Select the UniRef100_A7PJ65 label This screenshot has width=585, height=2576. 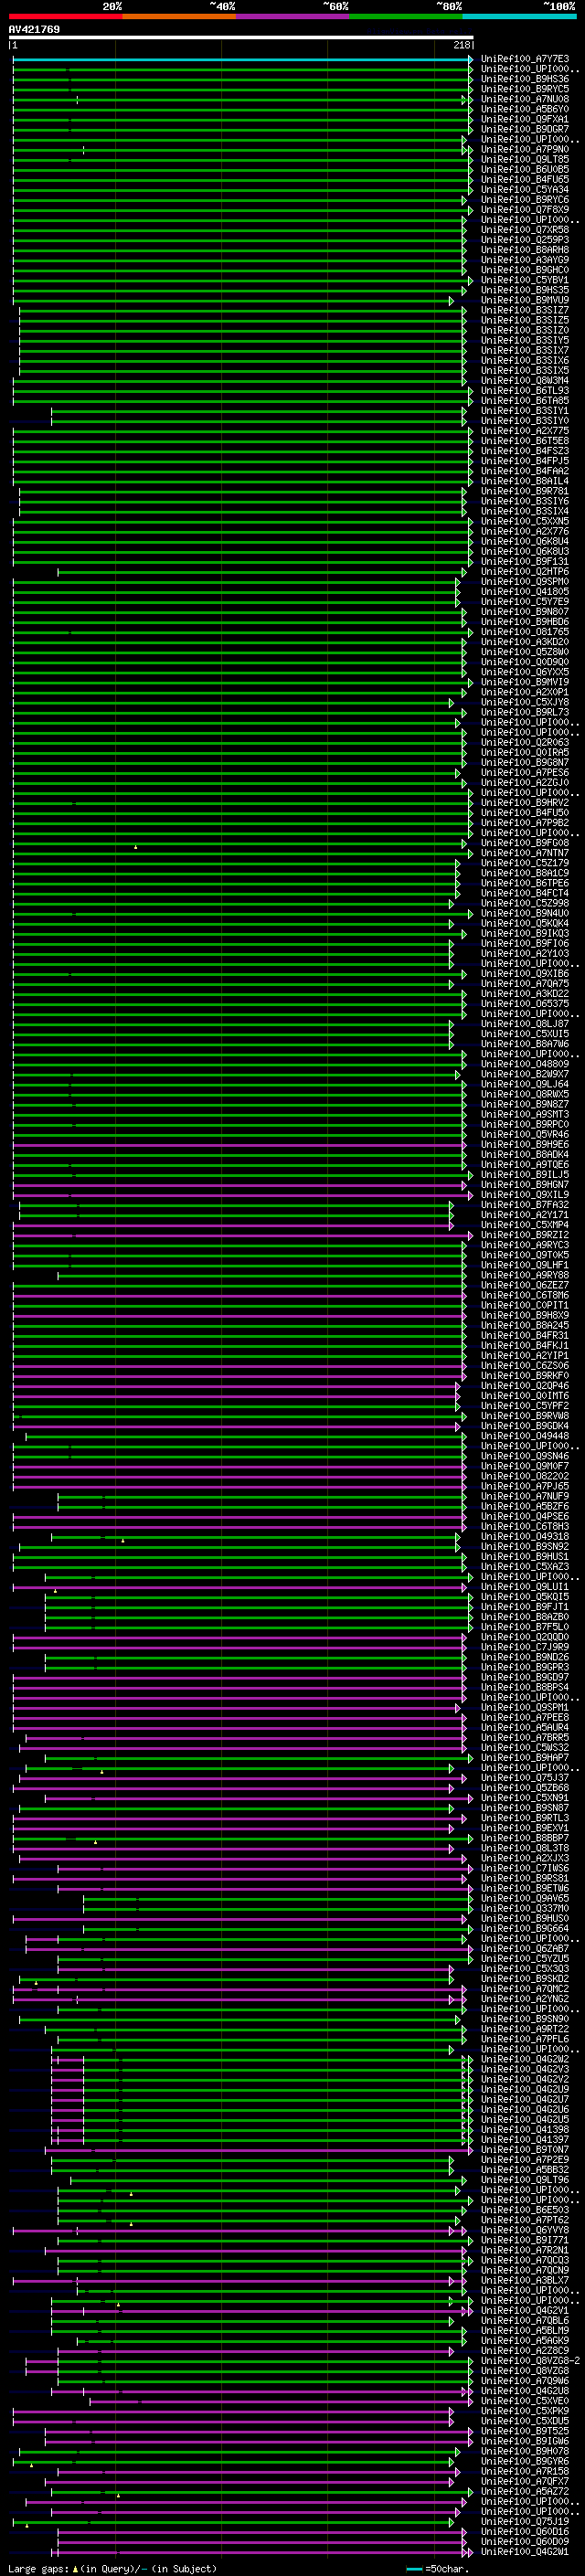tap(525, 1486)
